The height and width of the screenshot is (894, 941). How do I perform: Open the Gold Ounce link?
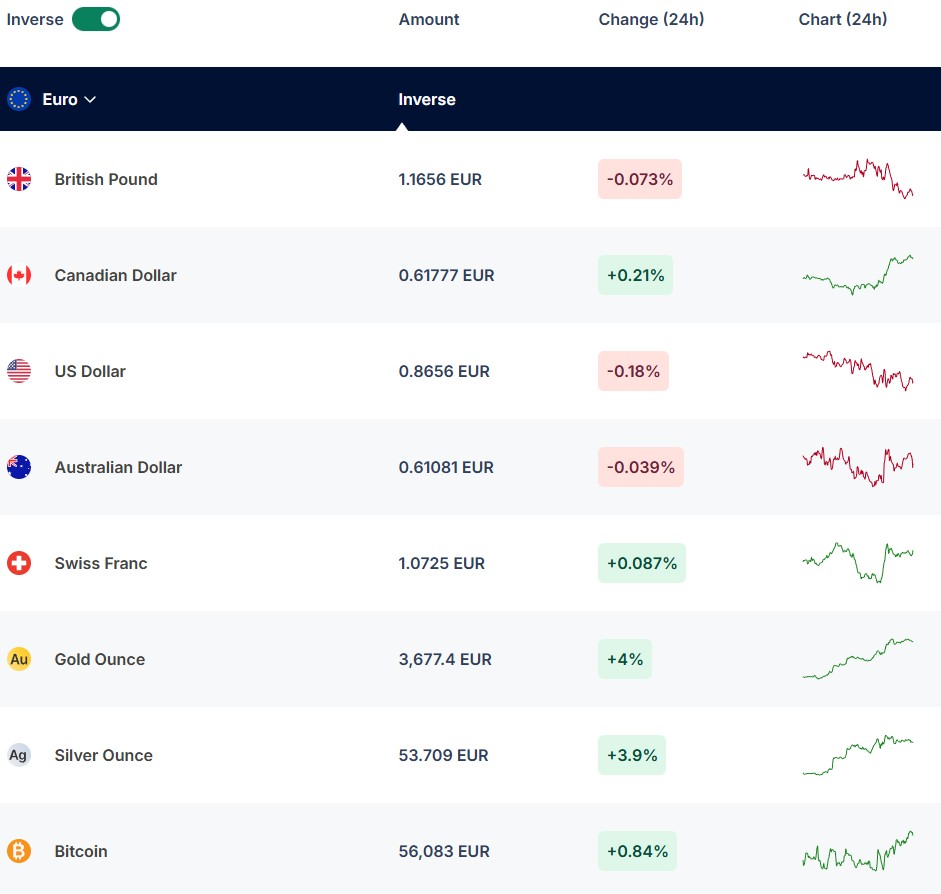[x=100, y=659]
